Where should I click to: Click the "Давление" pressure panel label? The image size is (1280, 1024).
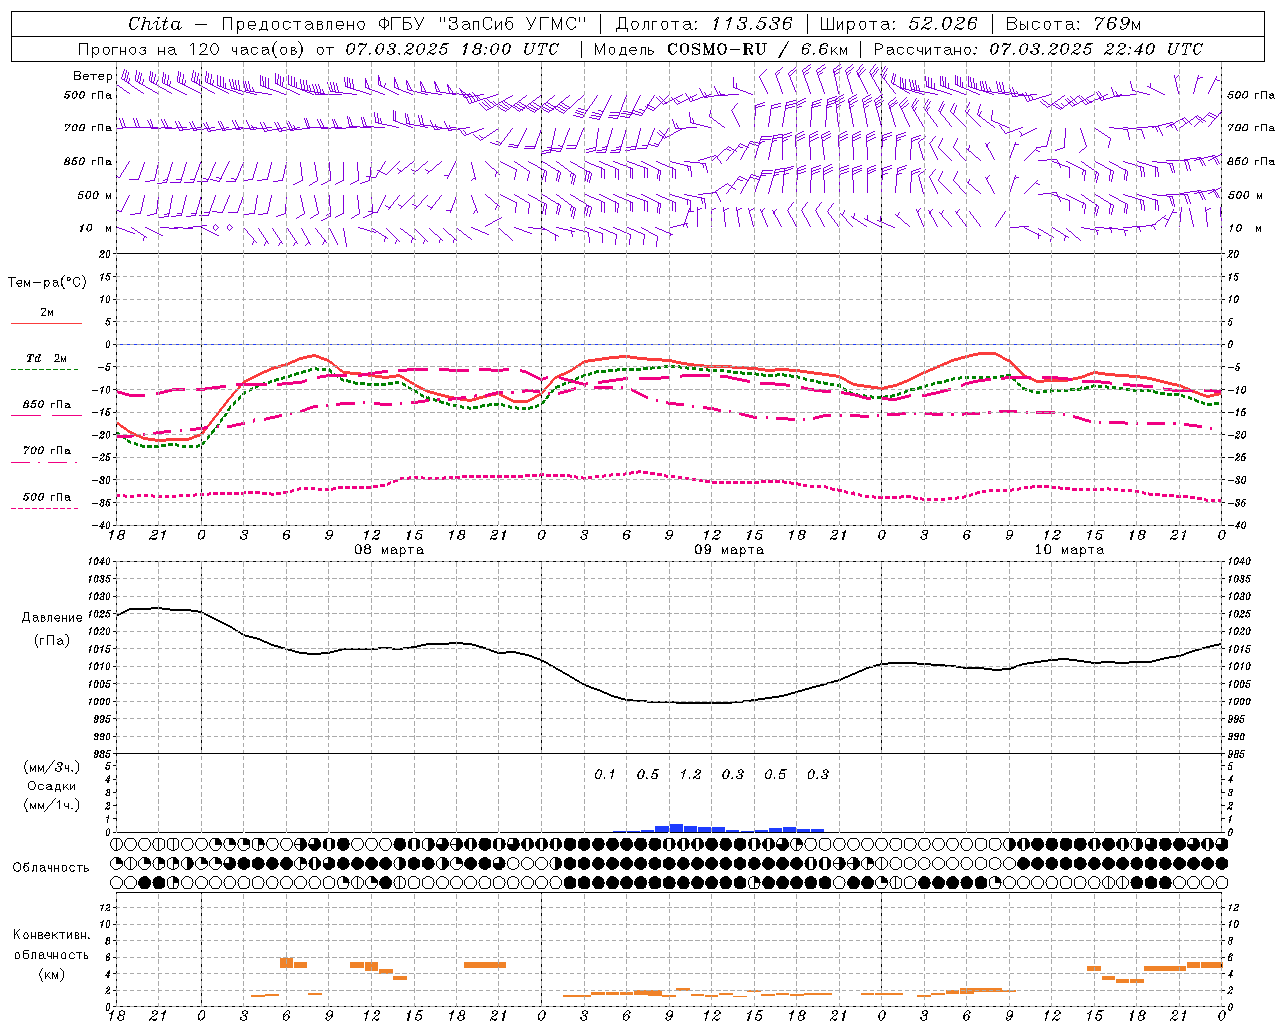(52, 618)
